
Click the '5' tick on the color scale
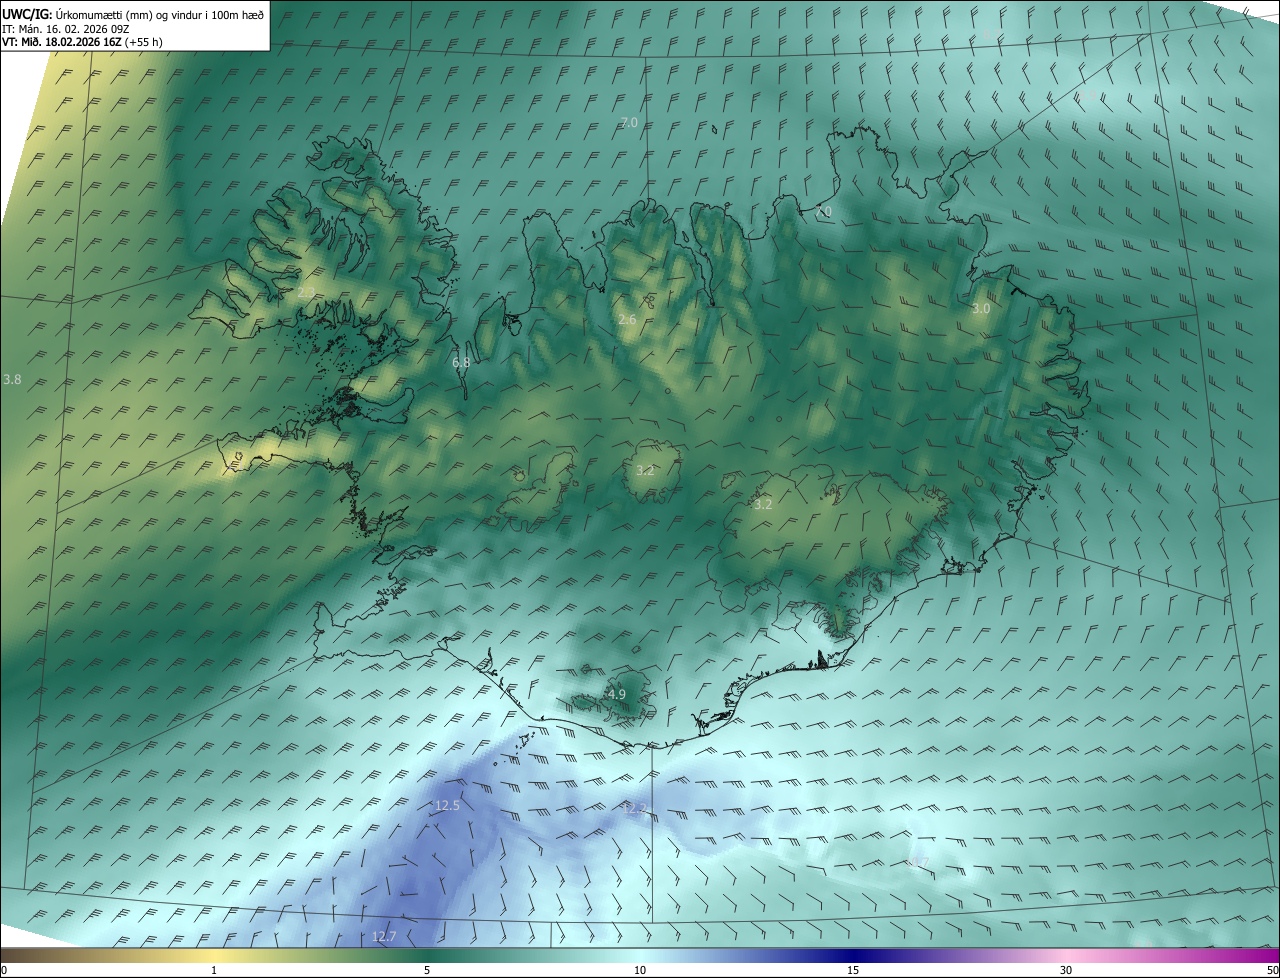(427, 970)
